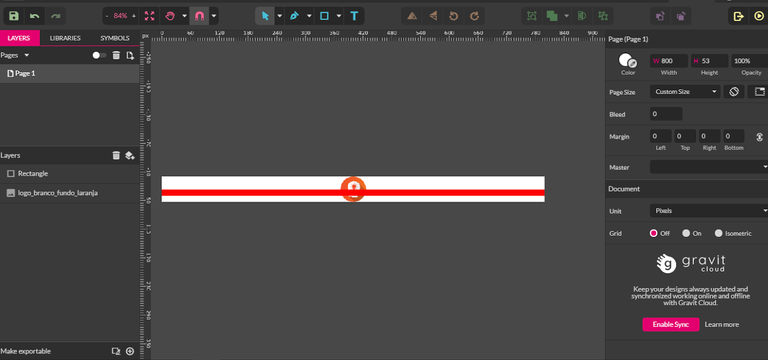Select the logo_branco_fundo_laranja layer
This screenshot has width=768, height=360.
[70, 193]
